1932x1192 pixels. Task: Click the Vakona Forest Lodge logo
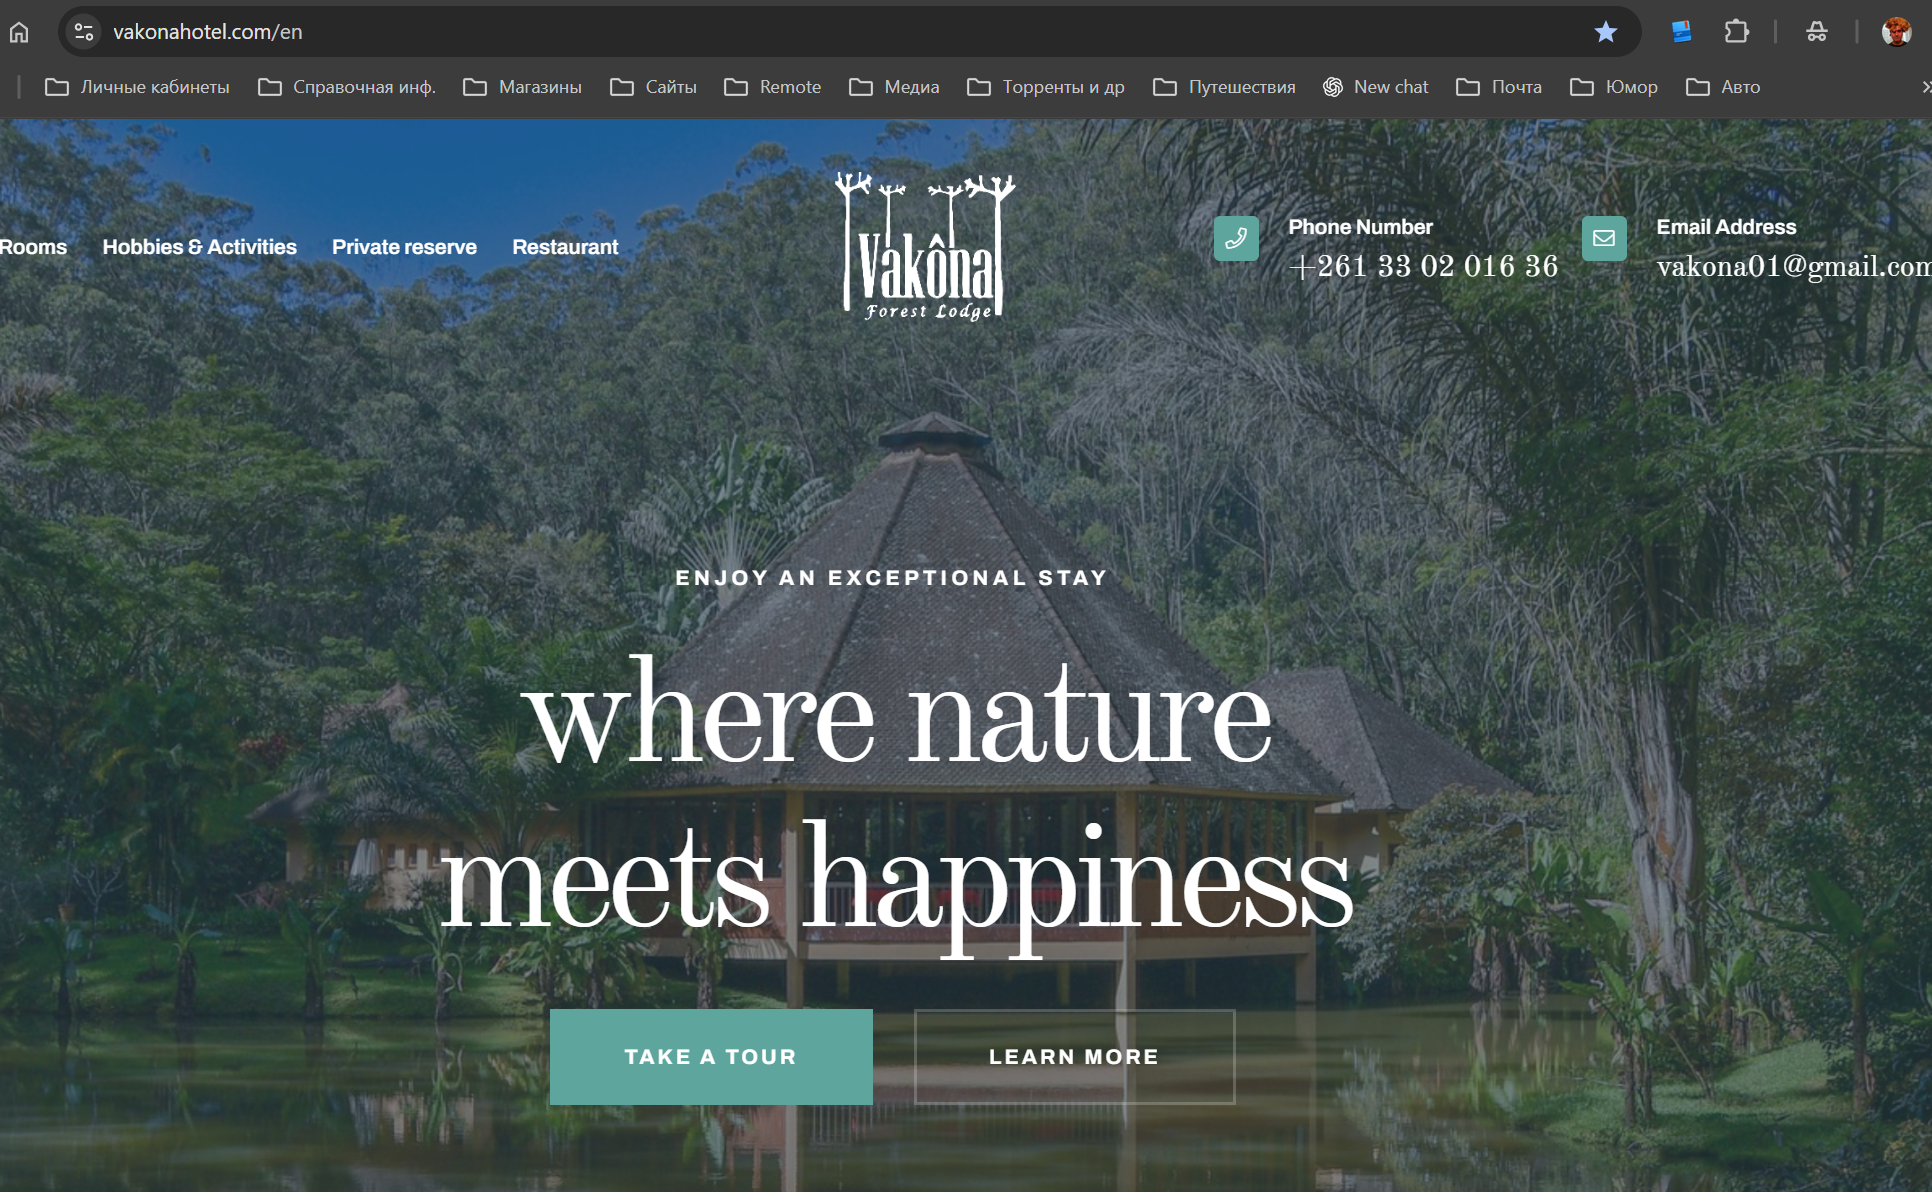click(x=926, y=246)
